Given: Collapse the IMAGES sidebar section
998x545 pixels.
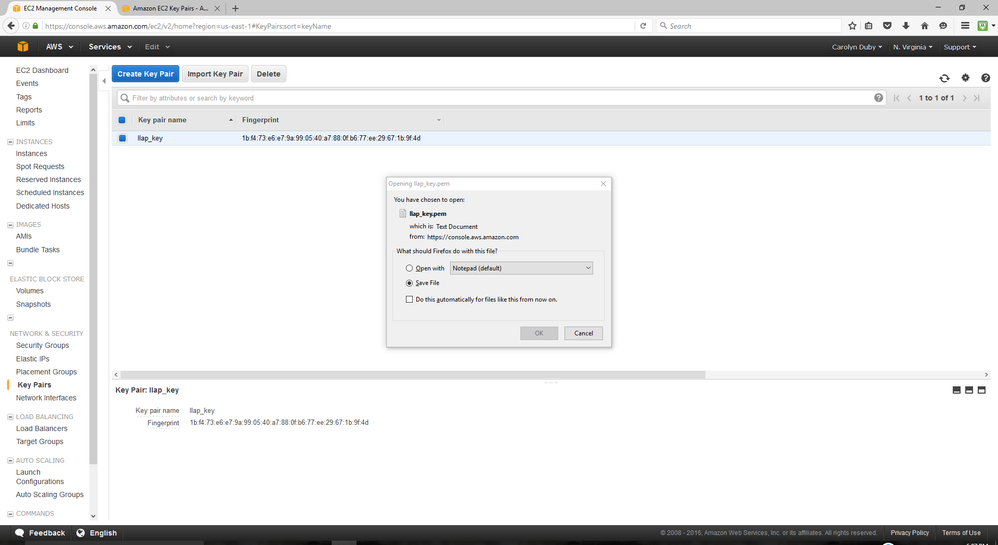Looking at the screenshot, I should click(10, 225).
